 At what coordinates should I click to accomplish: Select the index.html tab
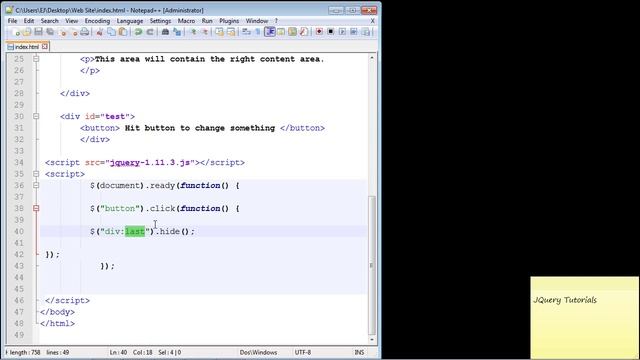(x=27, y=47)
